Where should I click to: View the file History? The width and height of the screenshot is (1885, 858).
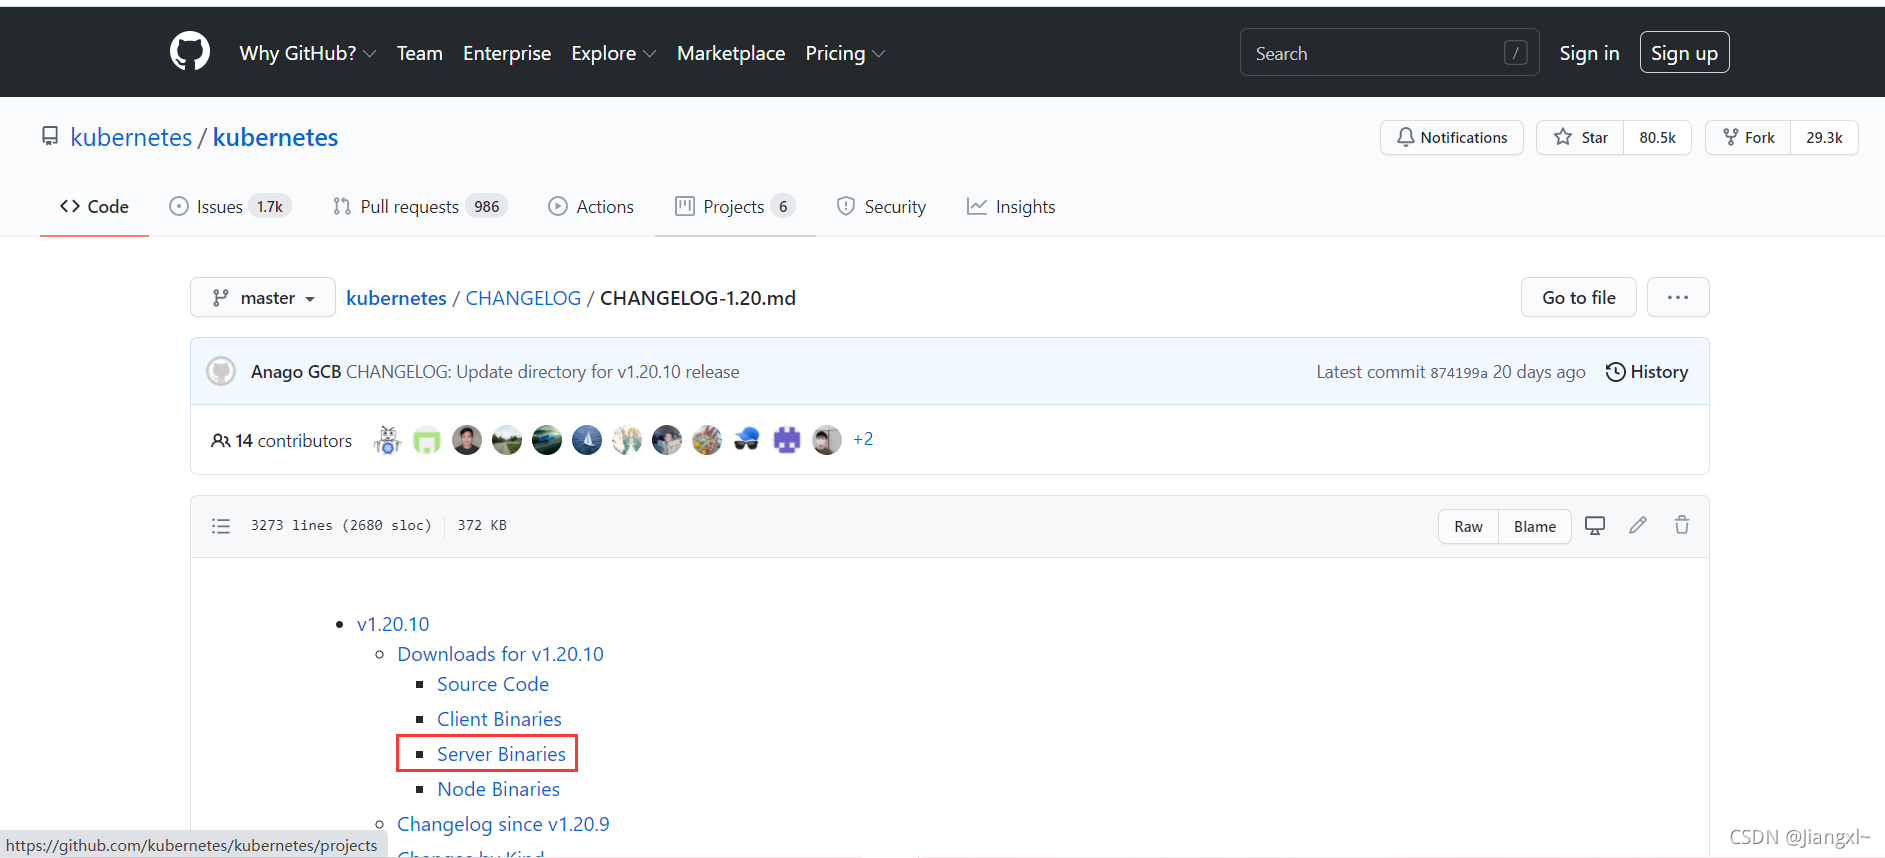(1647, 372)
